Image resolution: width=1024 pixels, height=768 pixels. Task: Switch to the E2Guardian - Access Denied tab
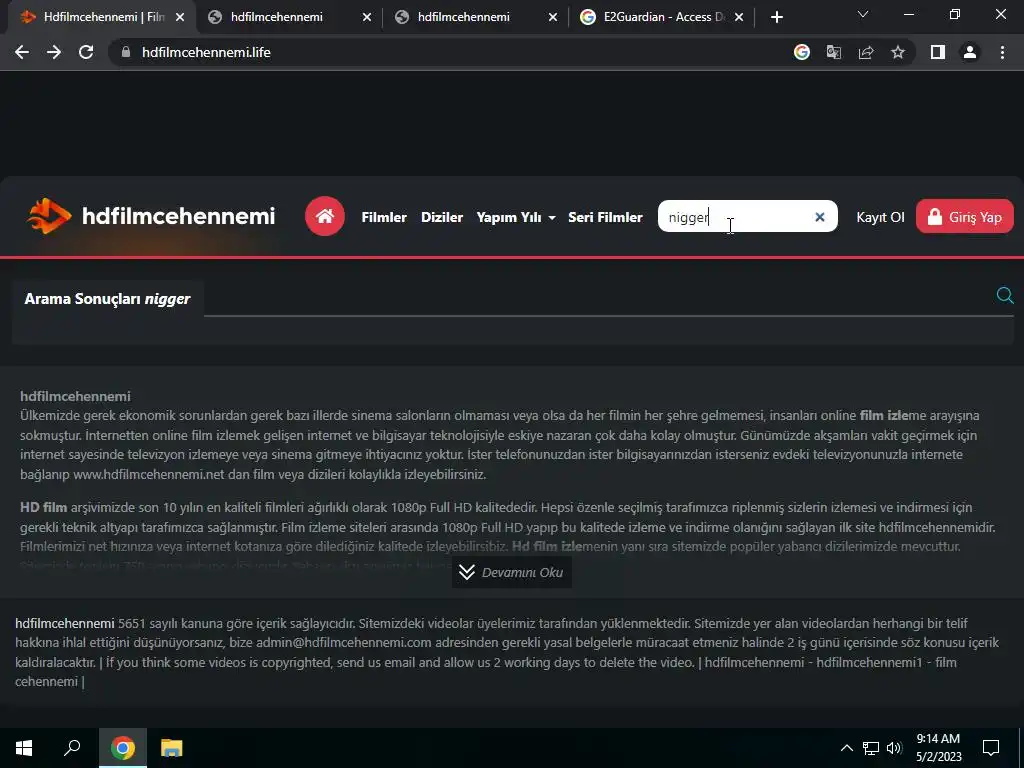pos(661,18)
